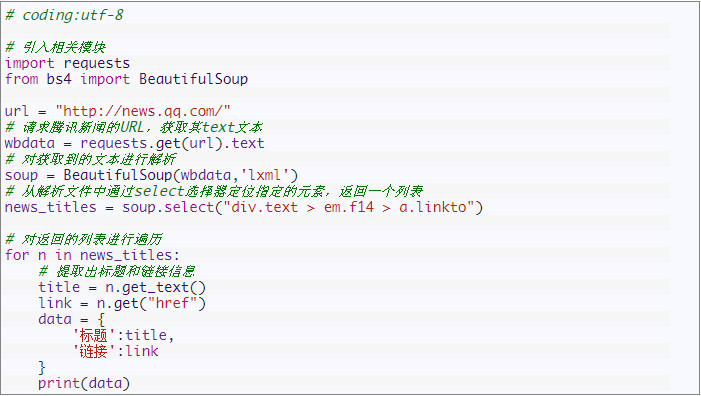Click the 'link = n.get' variable name
The height and width of the screenshot is (396, 701).
coord(55,303)
